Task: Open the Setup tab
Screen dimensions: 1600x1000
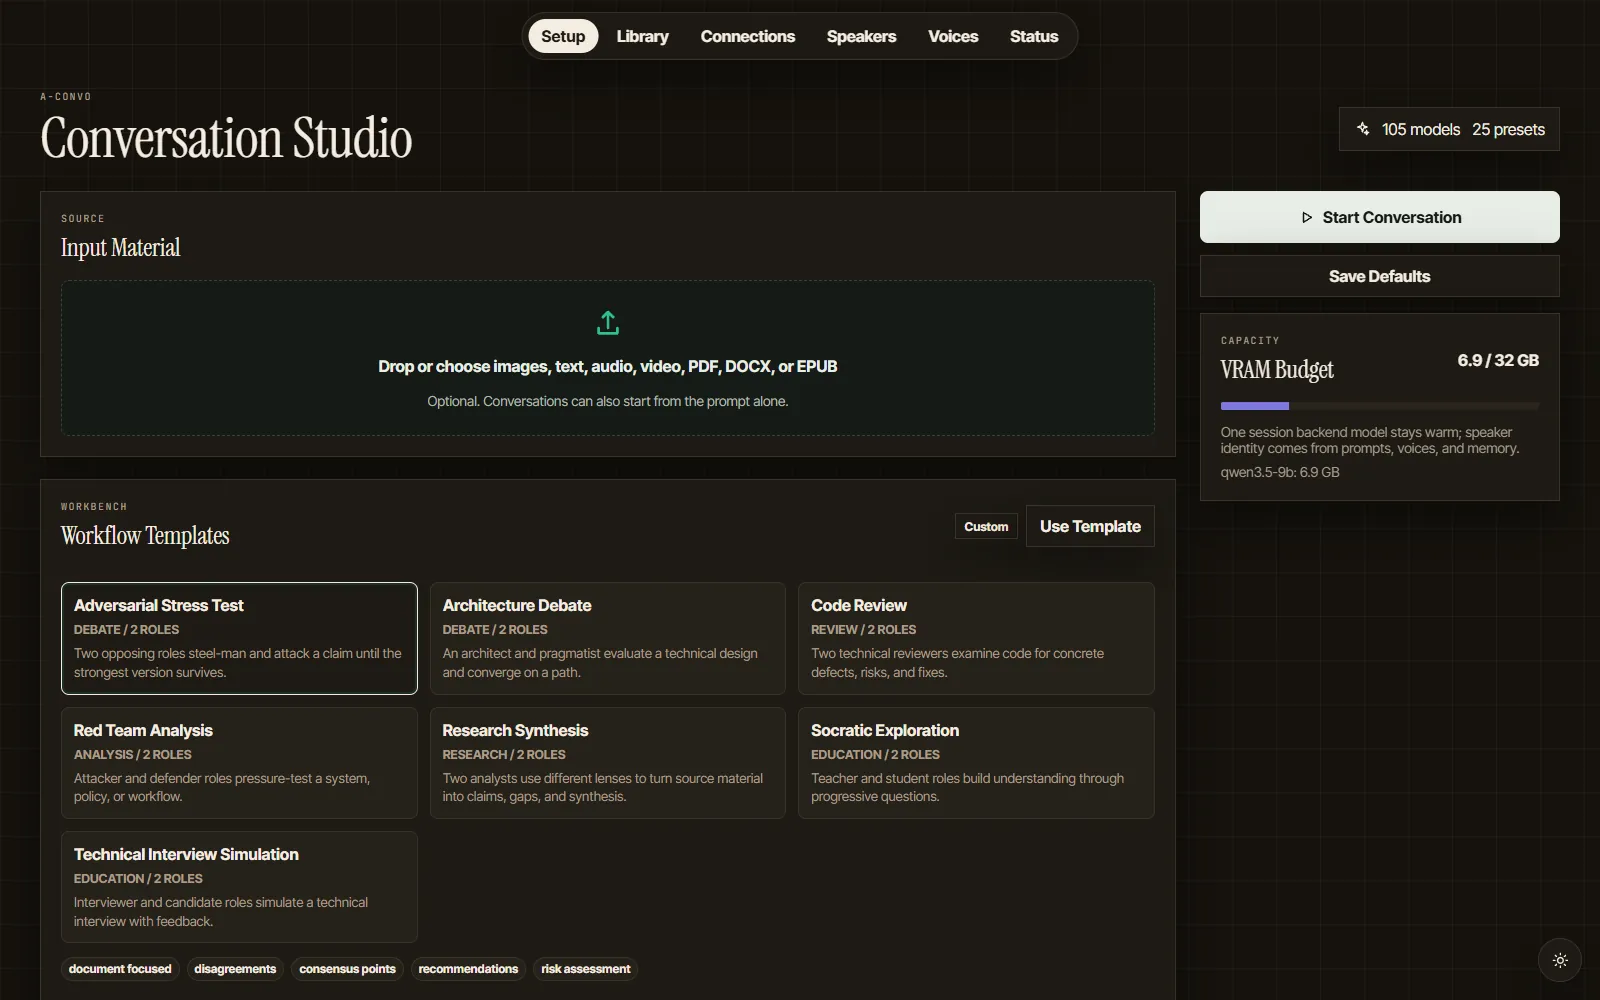Action: [x=563, y=36]
